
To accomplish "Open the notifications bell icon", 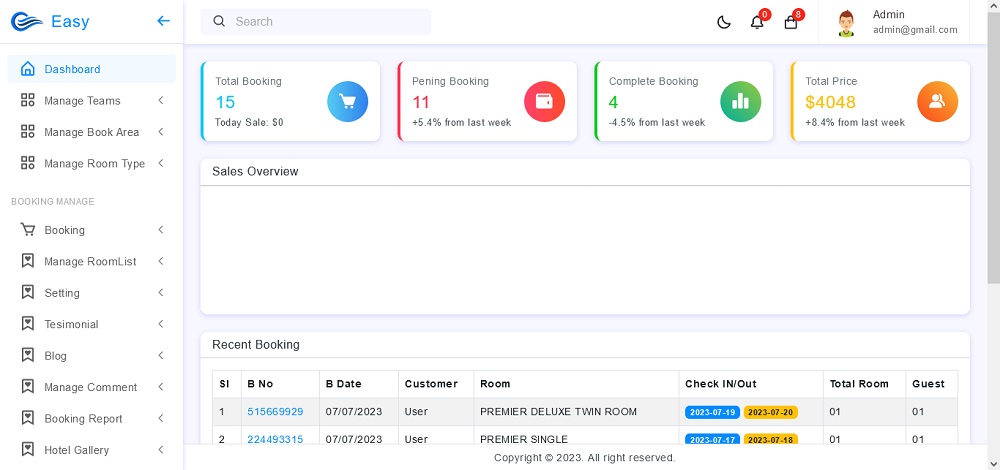I will tap(757, 22).
